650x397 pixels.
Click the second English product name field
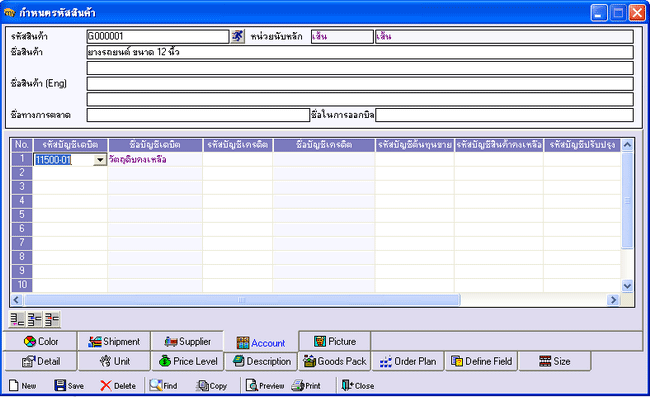(360, 99)
